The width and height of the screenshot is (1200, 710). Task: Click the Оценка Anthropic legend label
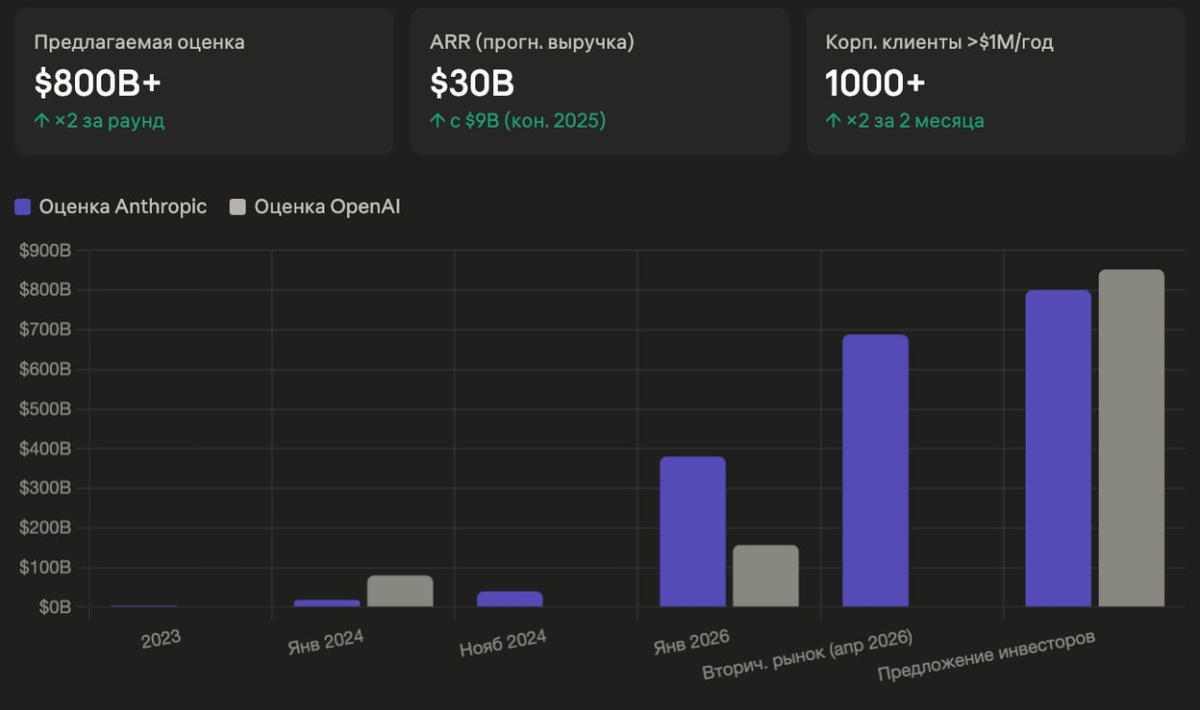[x=123, y=207]
